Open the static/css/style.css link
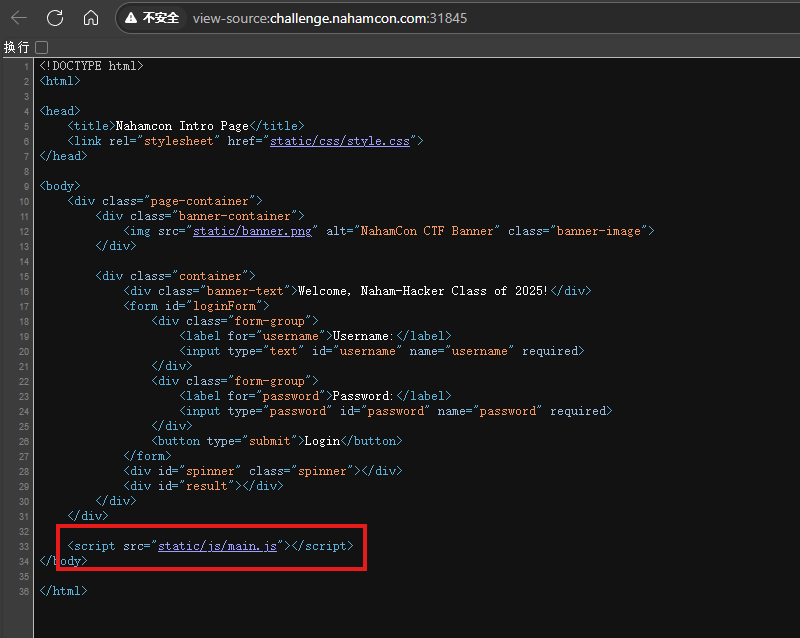This screenshot has height=638, width=800. [340, 141]
